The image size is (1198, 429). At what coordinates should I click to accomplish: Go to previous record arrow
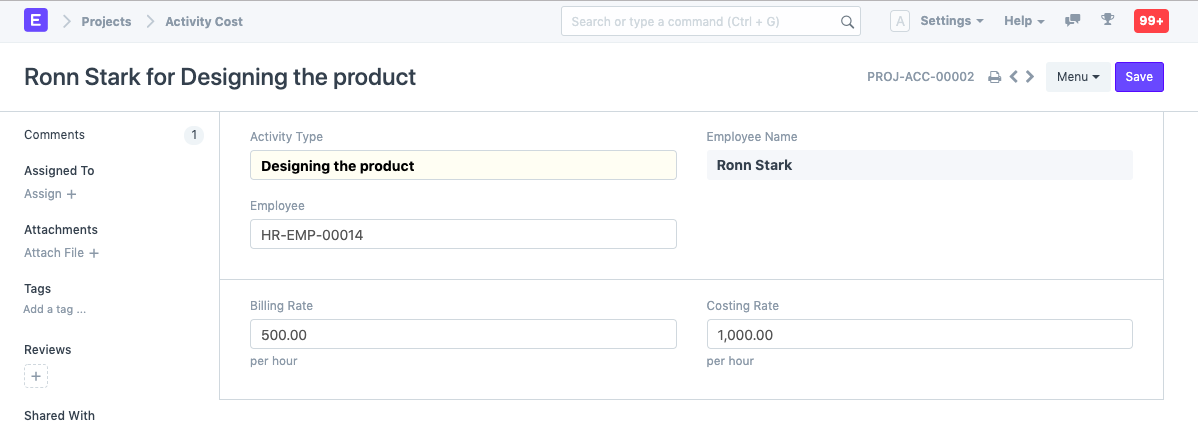(1014, 77)
